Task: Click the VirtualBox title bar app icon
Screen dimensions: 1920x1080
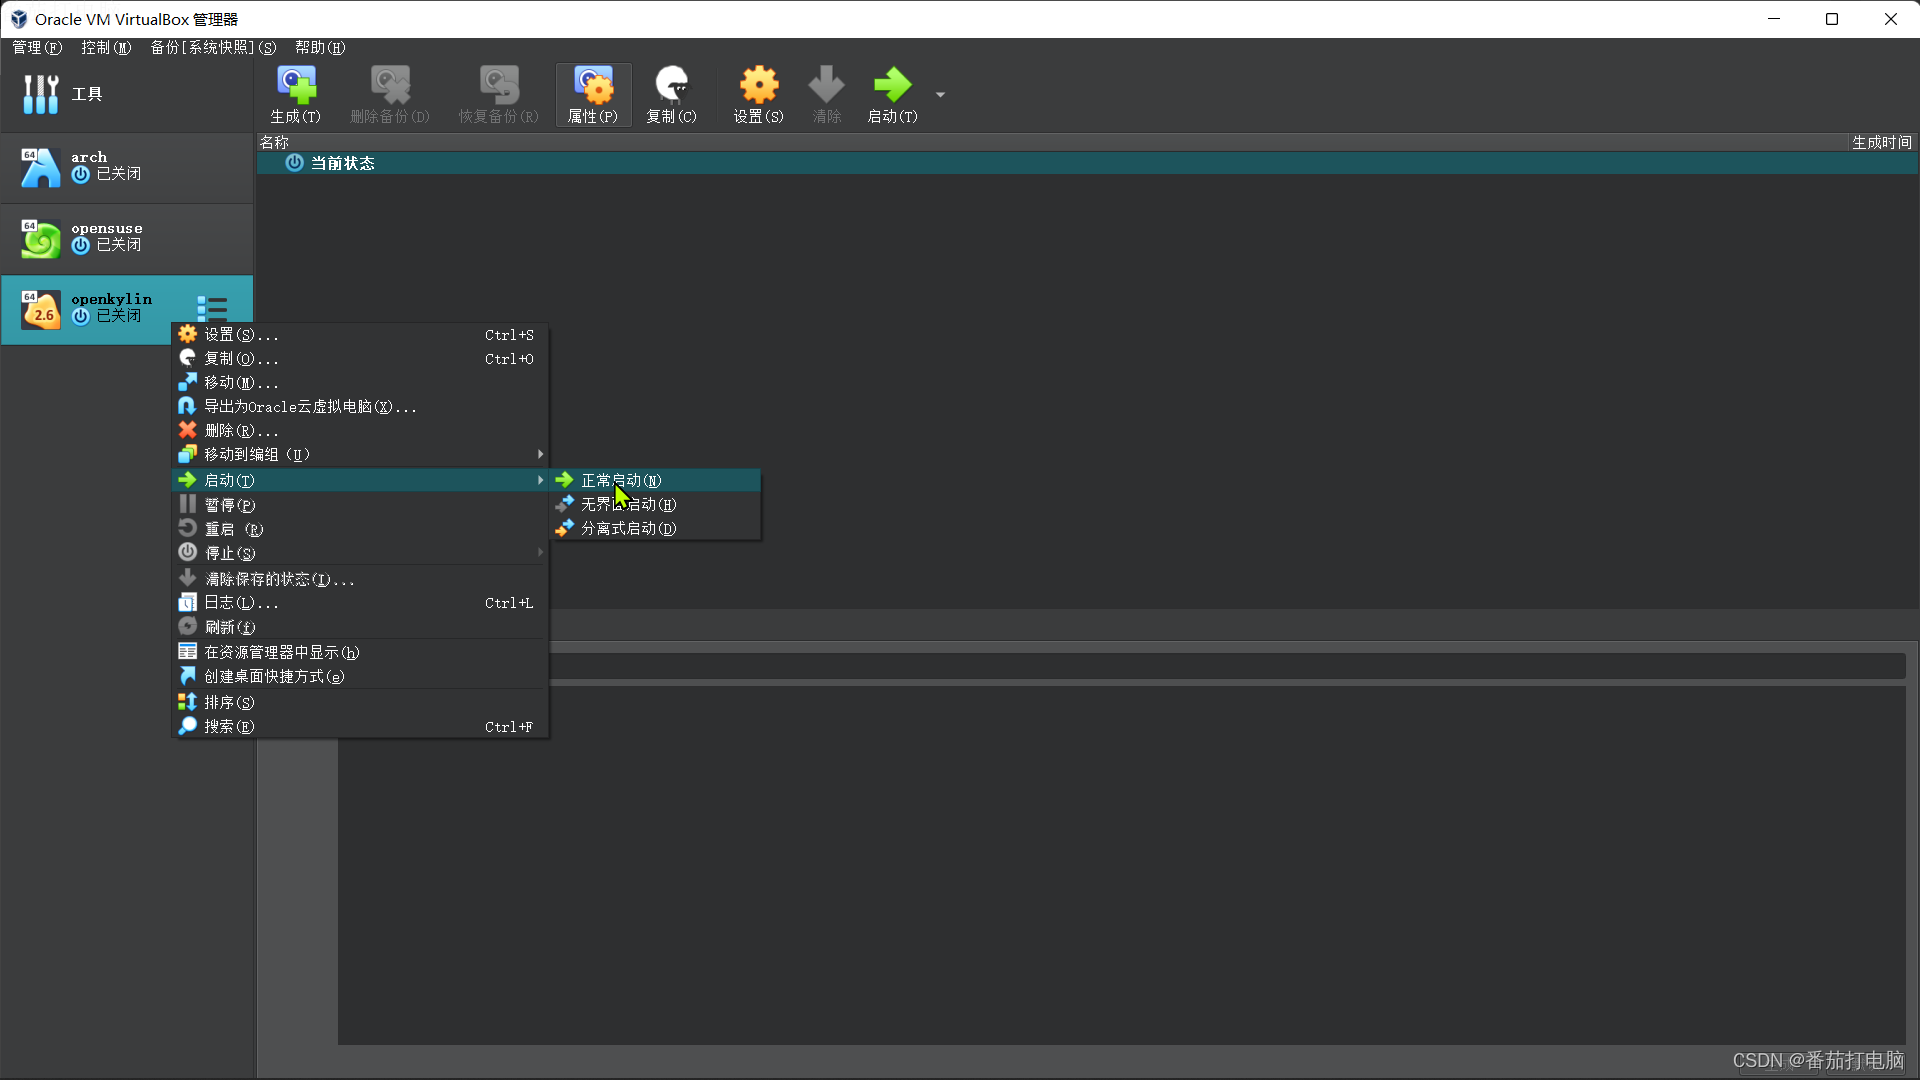Action: click(19, 19)
